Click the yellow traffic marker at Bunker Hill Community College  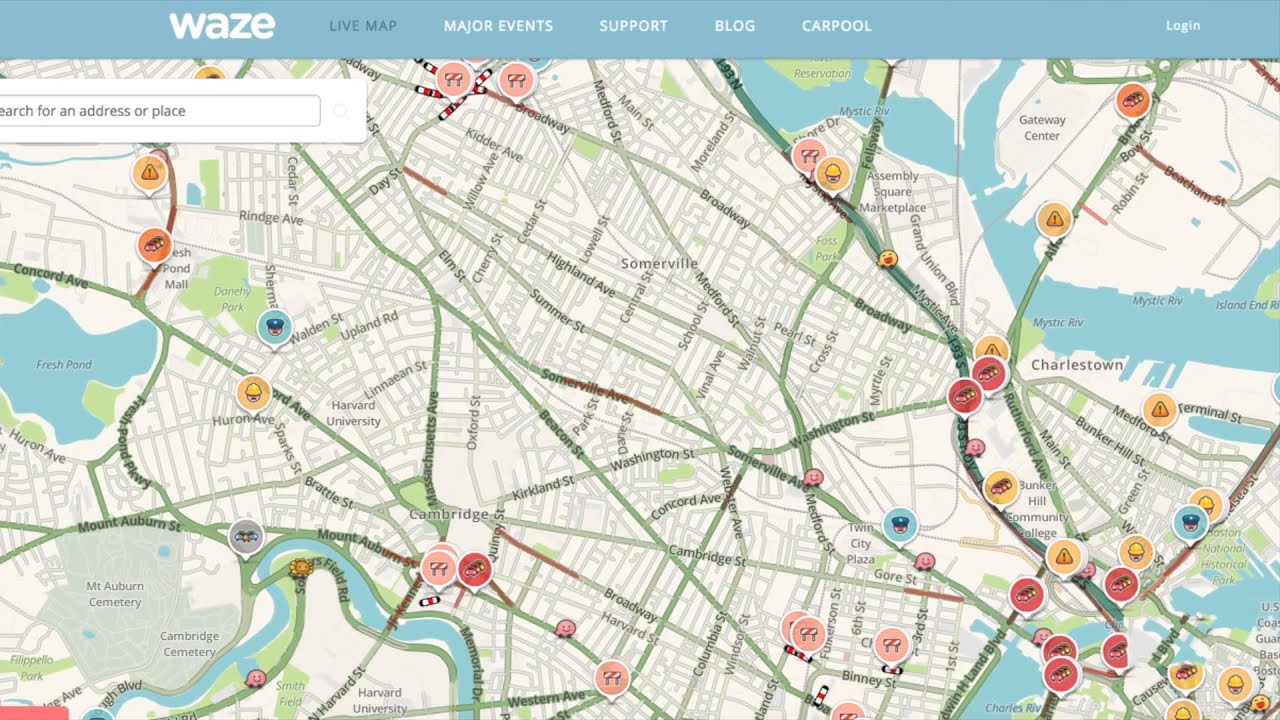[1001, 488]
